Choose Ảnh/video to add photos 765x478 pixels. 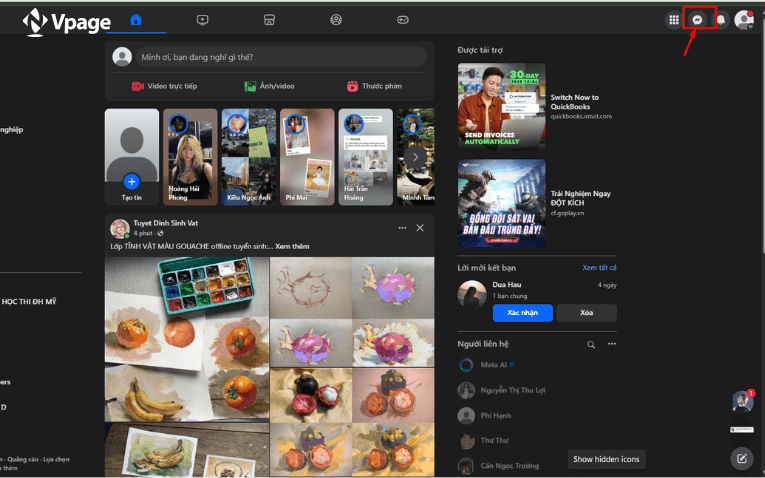(x=269, y=86)
